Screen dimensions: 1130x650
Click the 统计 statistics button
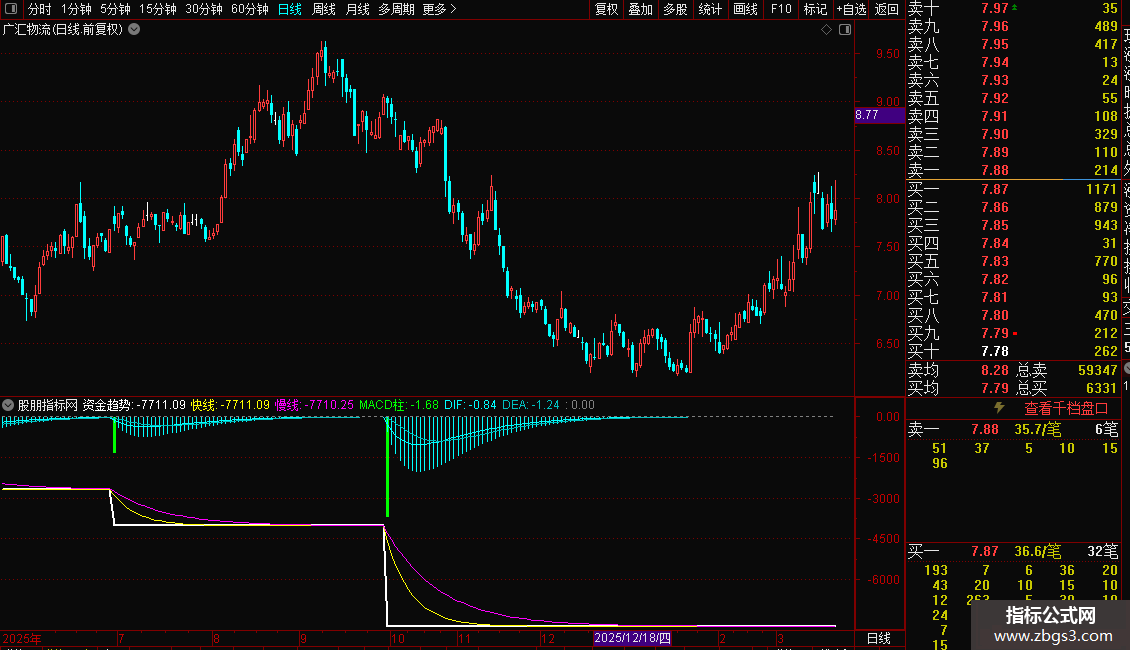point(710,9)
